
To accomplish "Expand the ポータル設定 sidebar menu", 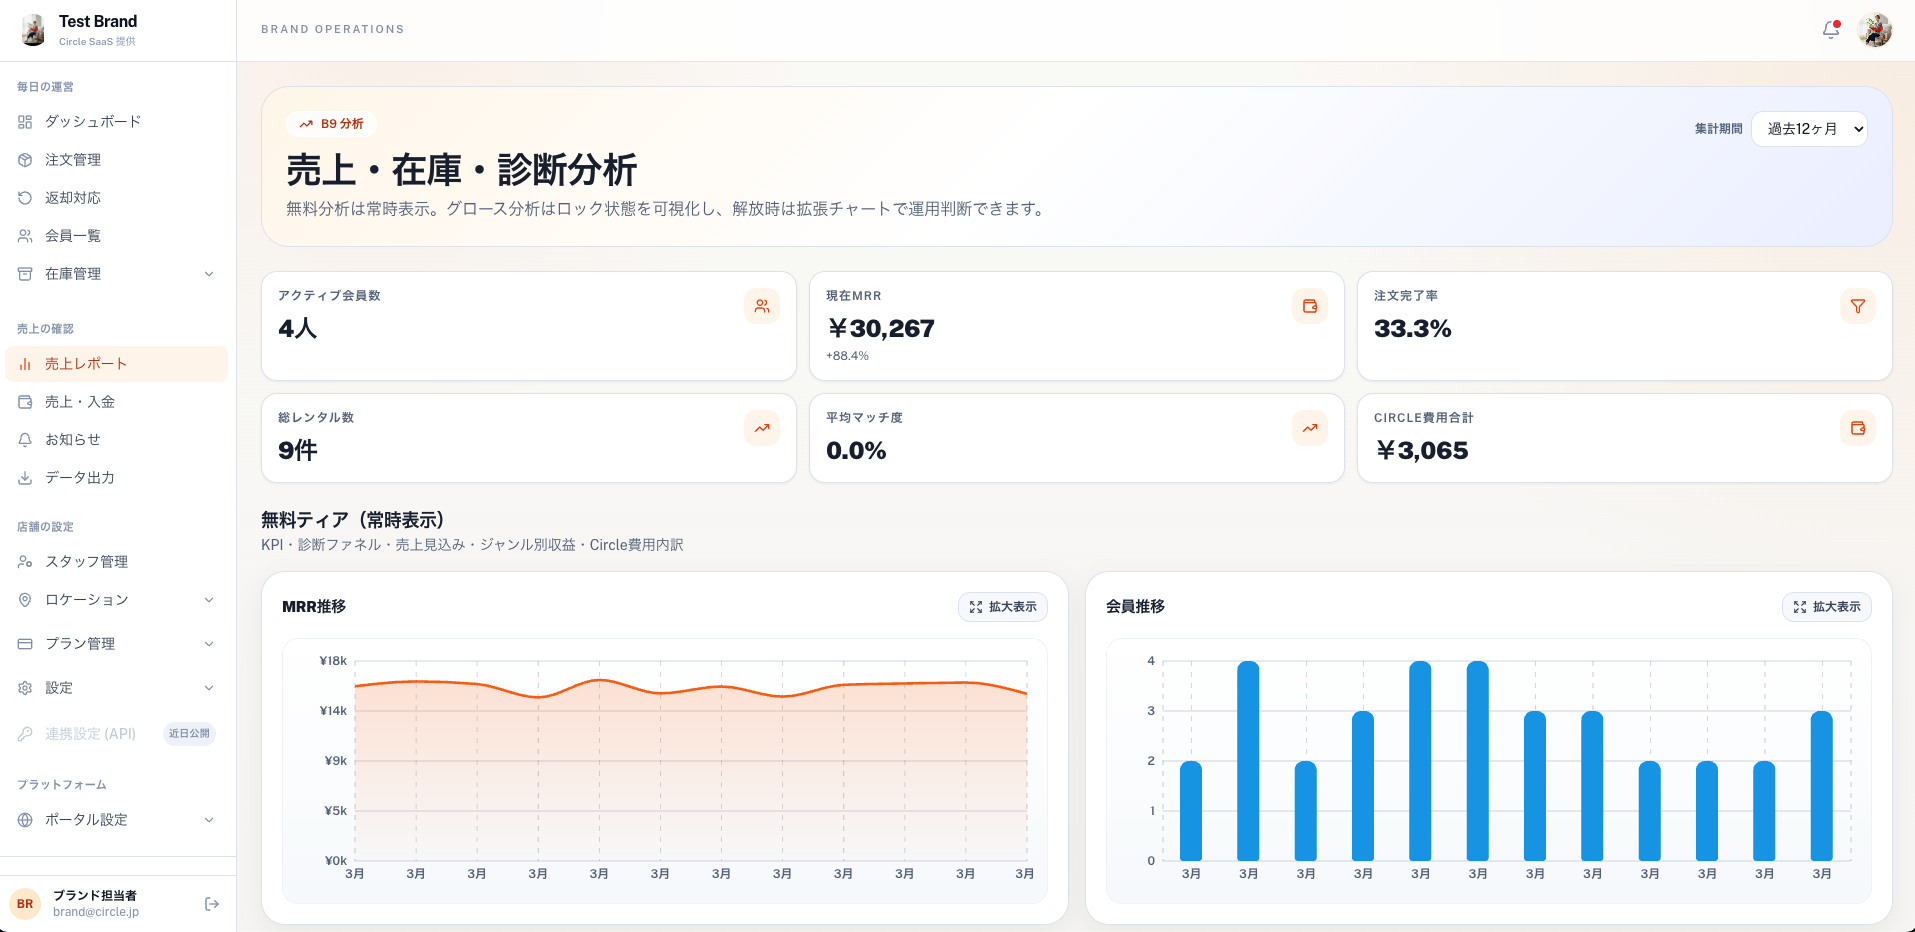I will pos(116,820).
